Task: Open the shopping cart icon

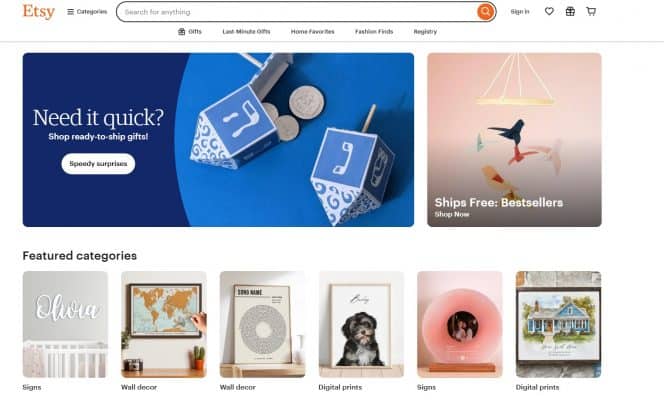Action: tap(591, 11)
